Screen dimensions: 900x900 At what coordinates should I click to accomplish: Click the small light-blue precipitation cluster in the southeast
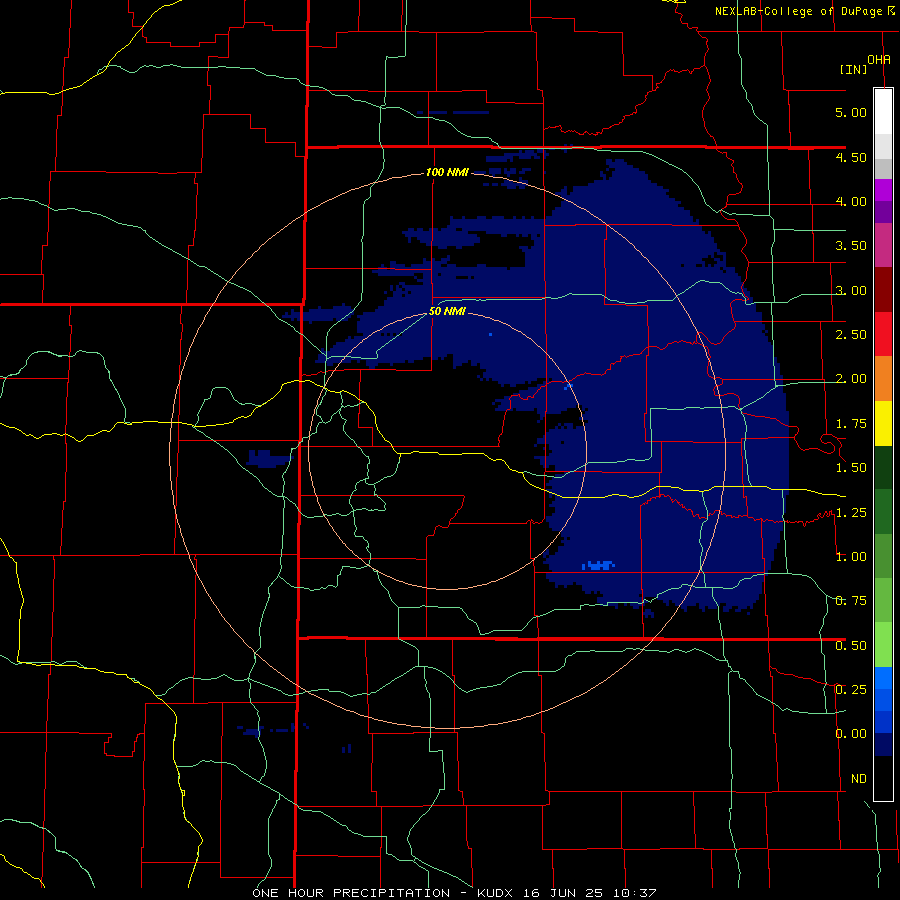point(598,565)
